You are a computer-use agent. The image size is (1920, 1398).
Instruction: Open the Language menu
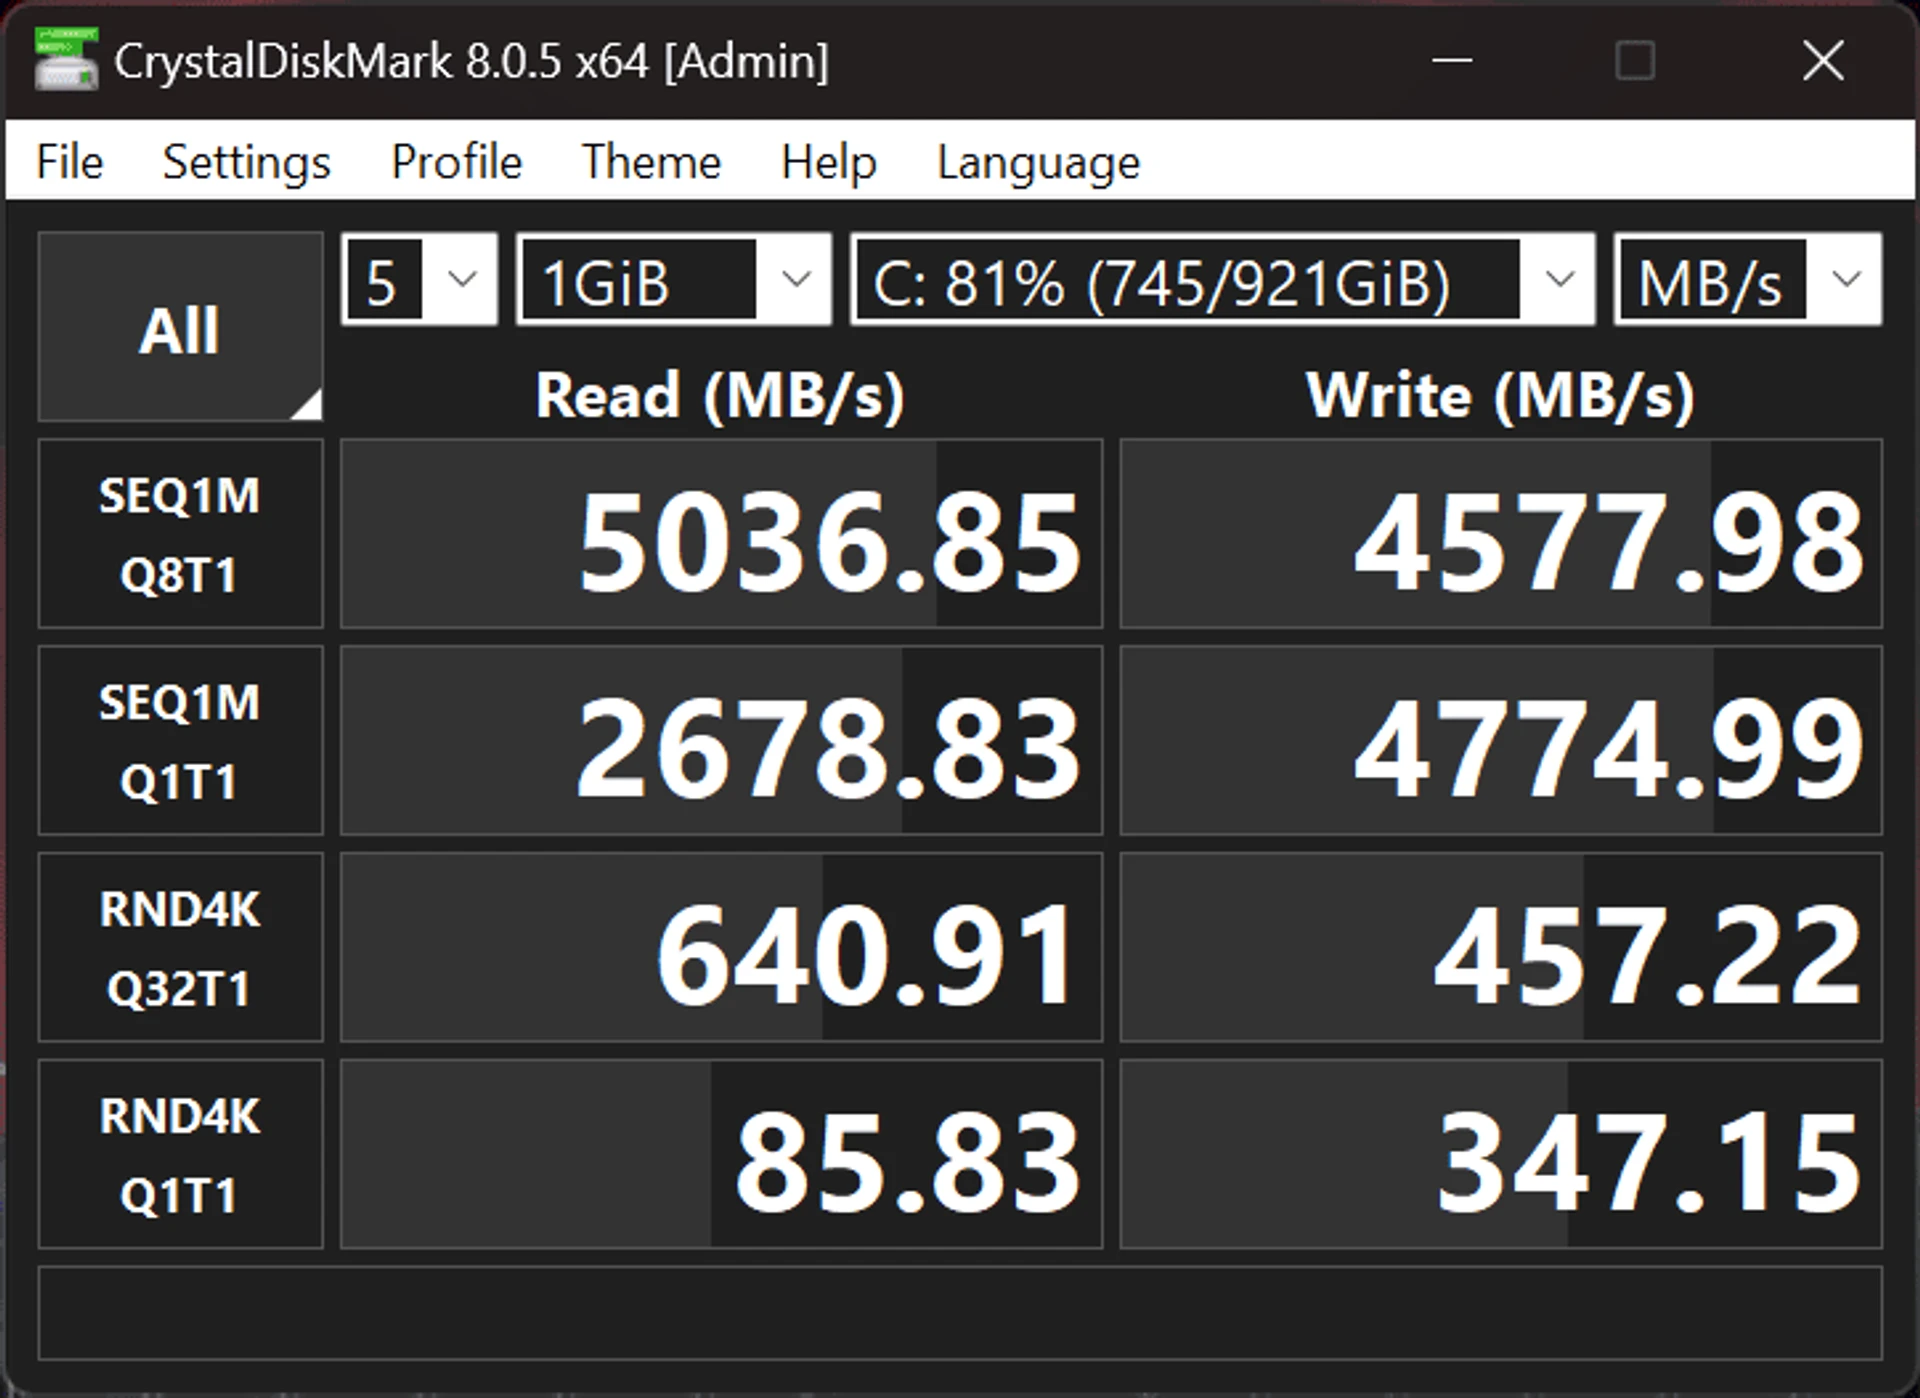[x=1038, y=161]
